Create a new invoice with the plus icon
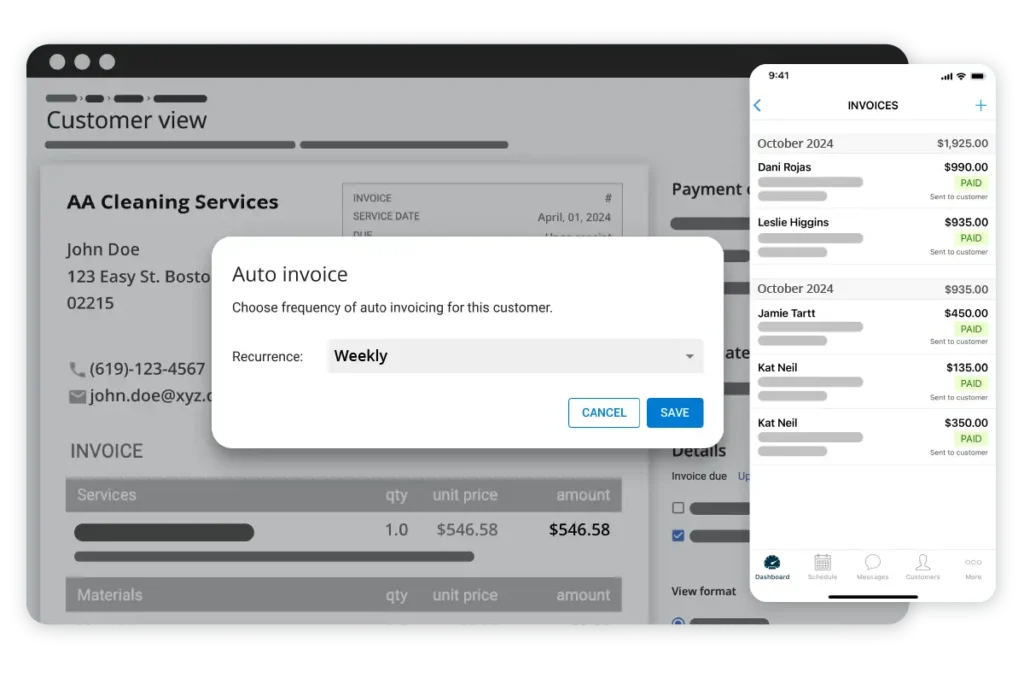The height and width of the screenshot is (678, 1024). pos(981,105)
